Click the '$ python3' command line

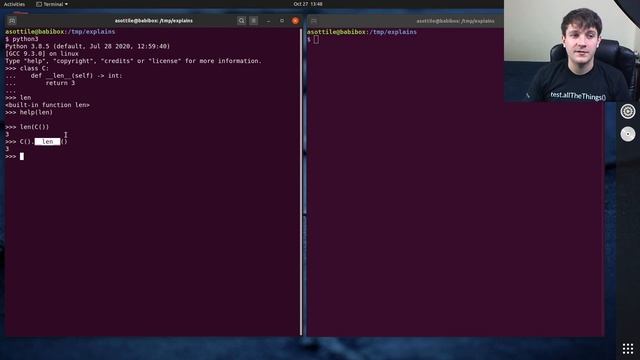22,39
